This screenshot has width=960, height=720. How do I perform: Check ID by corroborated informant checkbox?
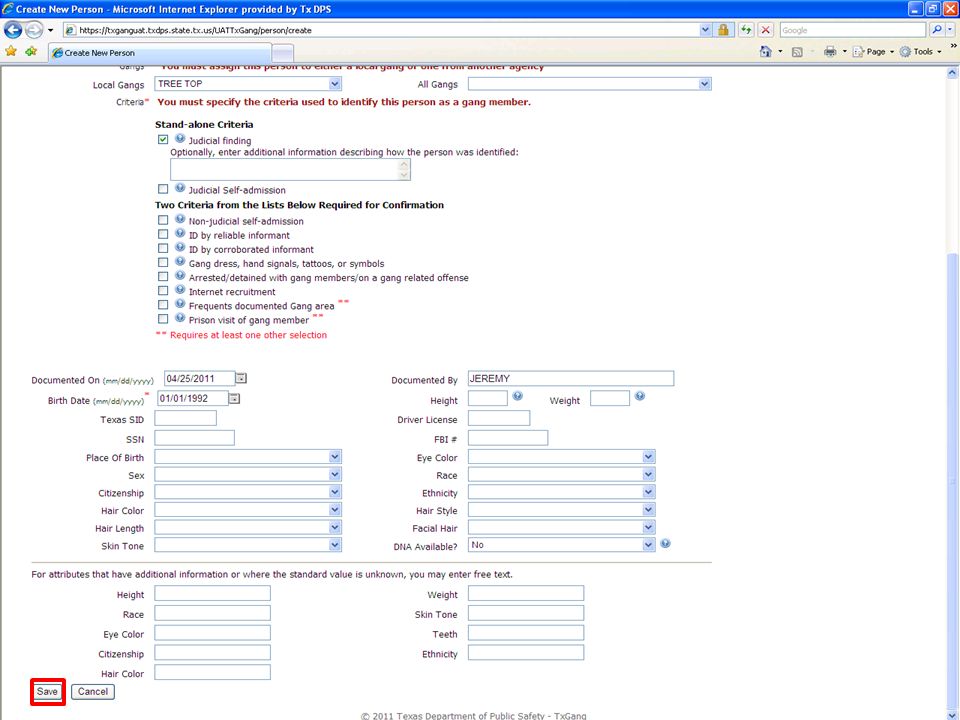pyautogui.click(x=163, y=249)
